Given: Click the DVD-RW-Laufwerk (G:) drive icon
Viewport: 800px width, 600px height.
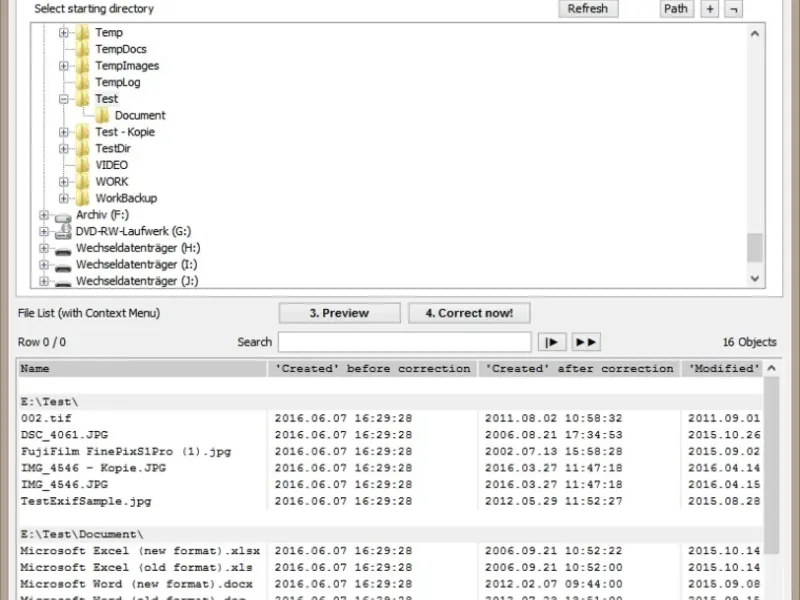Looking at the screenshot, I should point(63,232).
